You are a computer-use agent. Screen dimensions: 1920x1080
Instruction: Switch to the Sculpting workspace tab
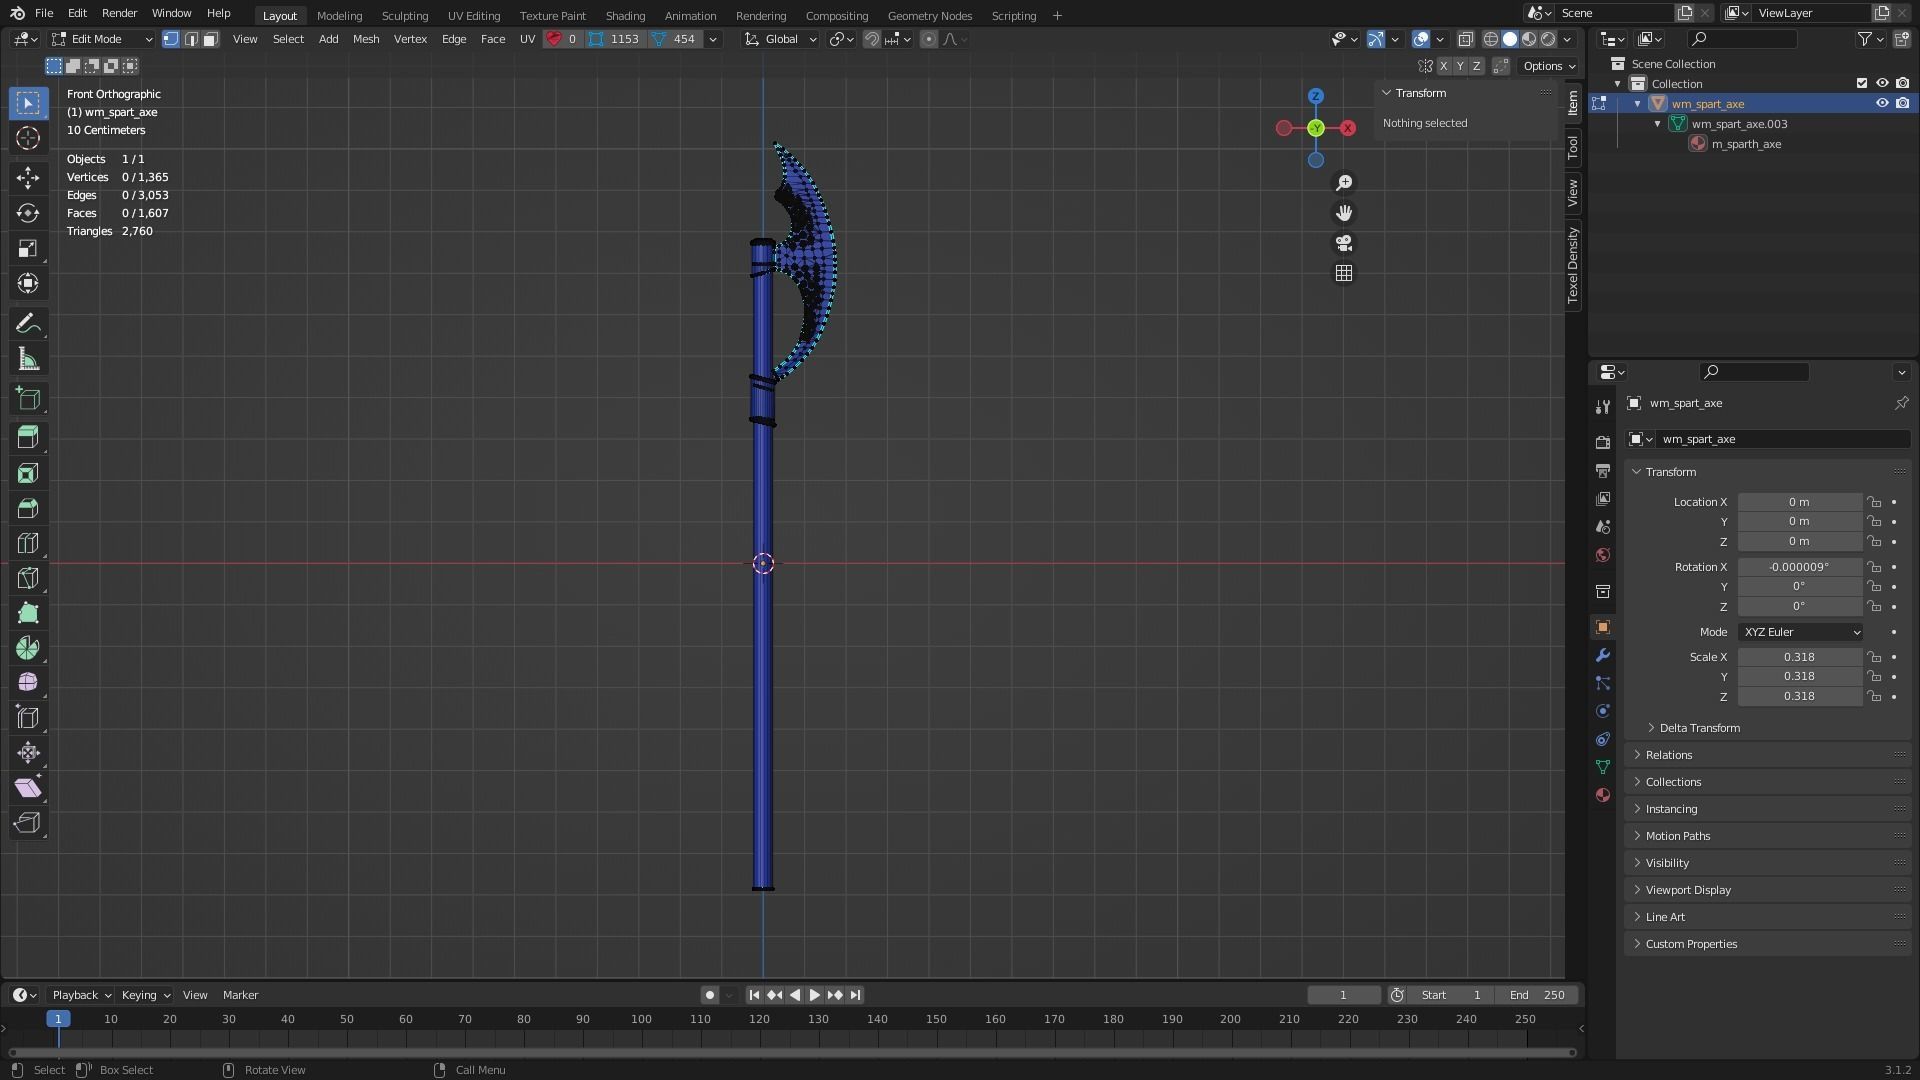click(404, 15)
